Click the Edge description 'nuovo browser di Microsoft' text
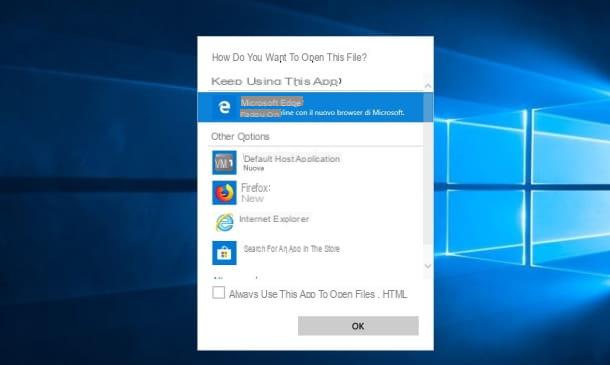This screenshot has height=365, width=610. 359,112
